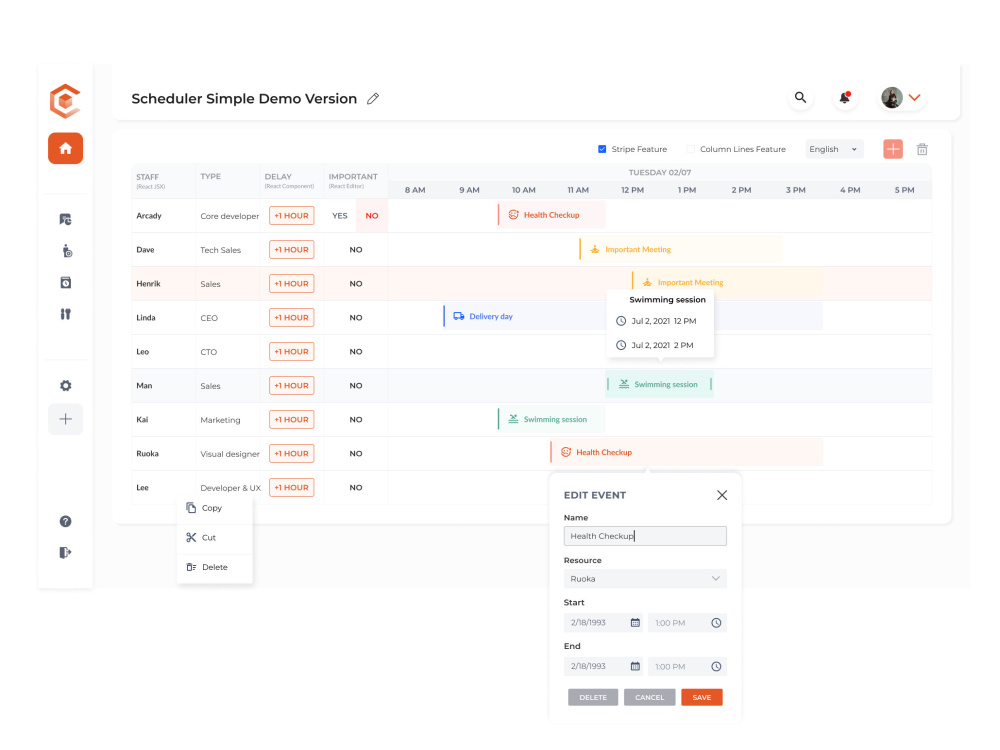This screenshot has height=750, width=1000.
Task: Open the Resource dropdown showing Ruoka
Action: [645, 578]
